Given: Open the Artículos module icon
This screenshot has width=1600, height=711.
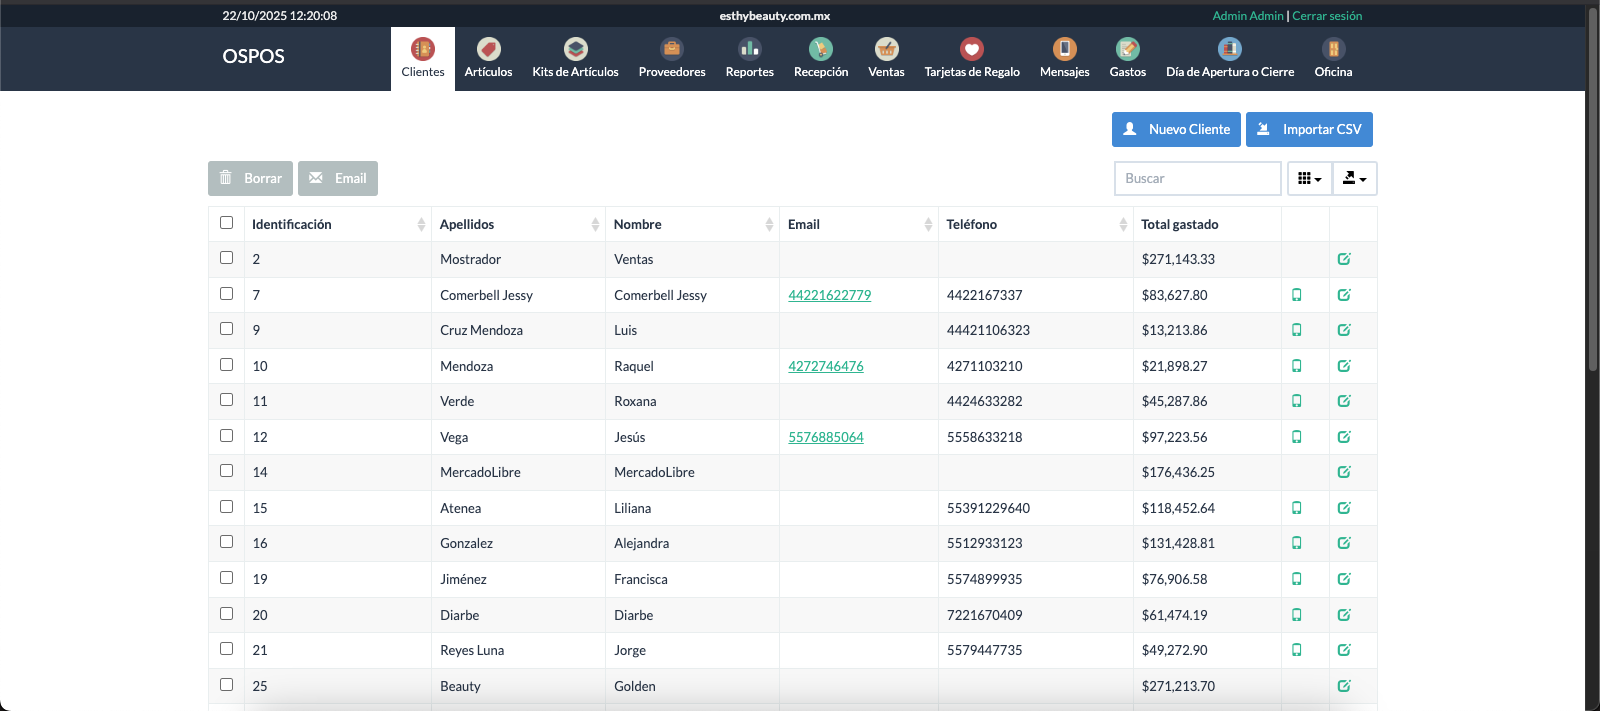Looking at the screenshot, I should pyautogui.click(x=488, y=49).
